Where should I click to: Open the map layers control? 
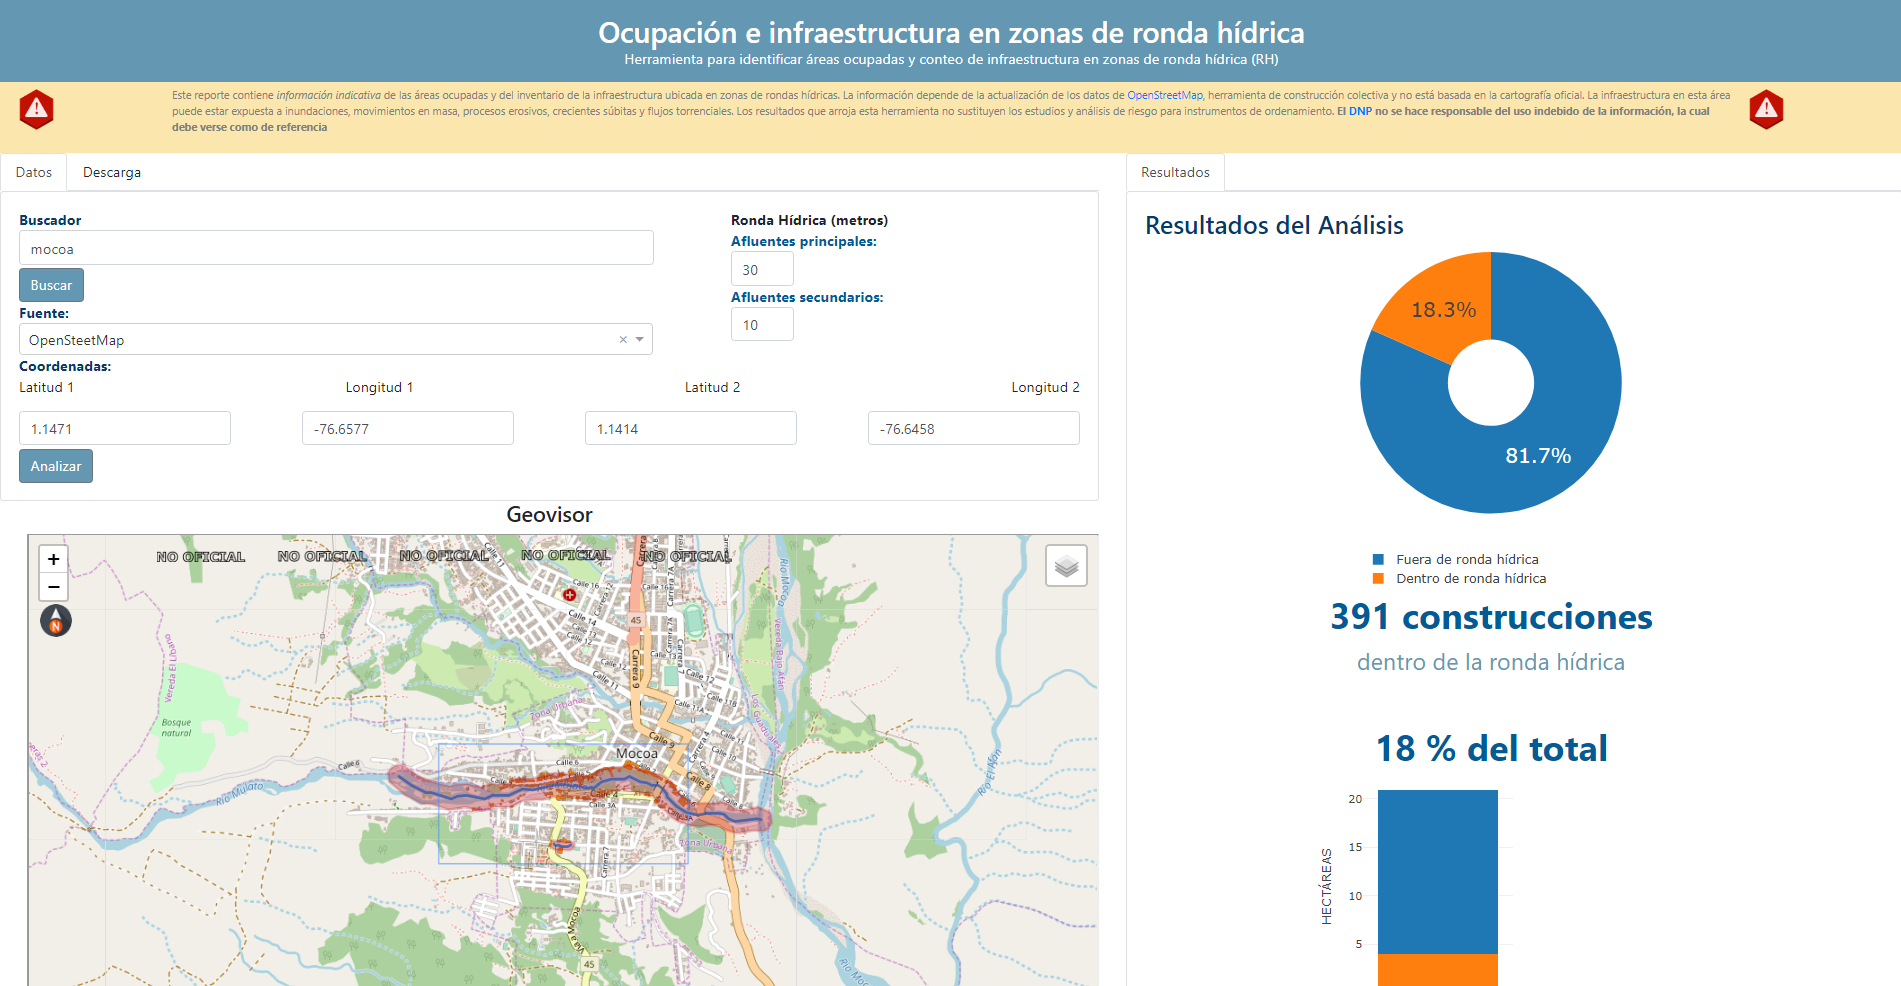point(1066,566)
